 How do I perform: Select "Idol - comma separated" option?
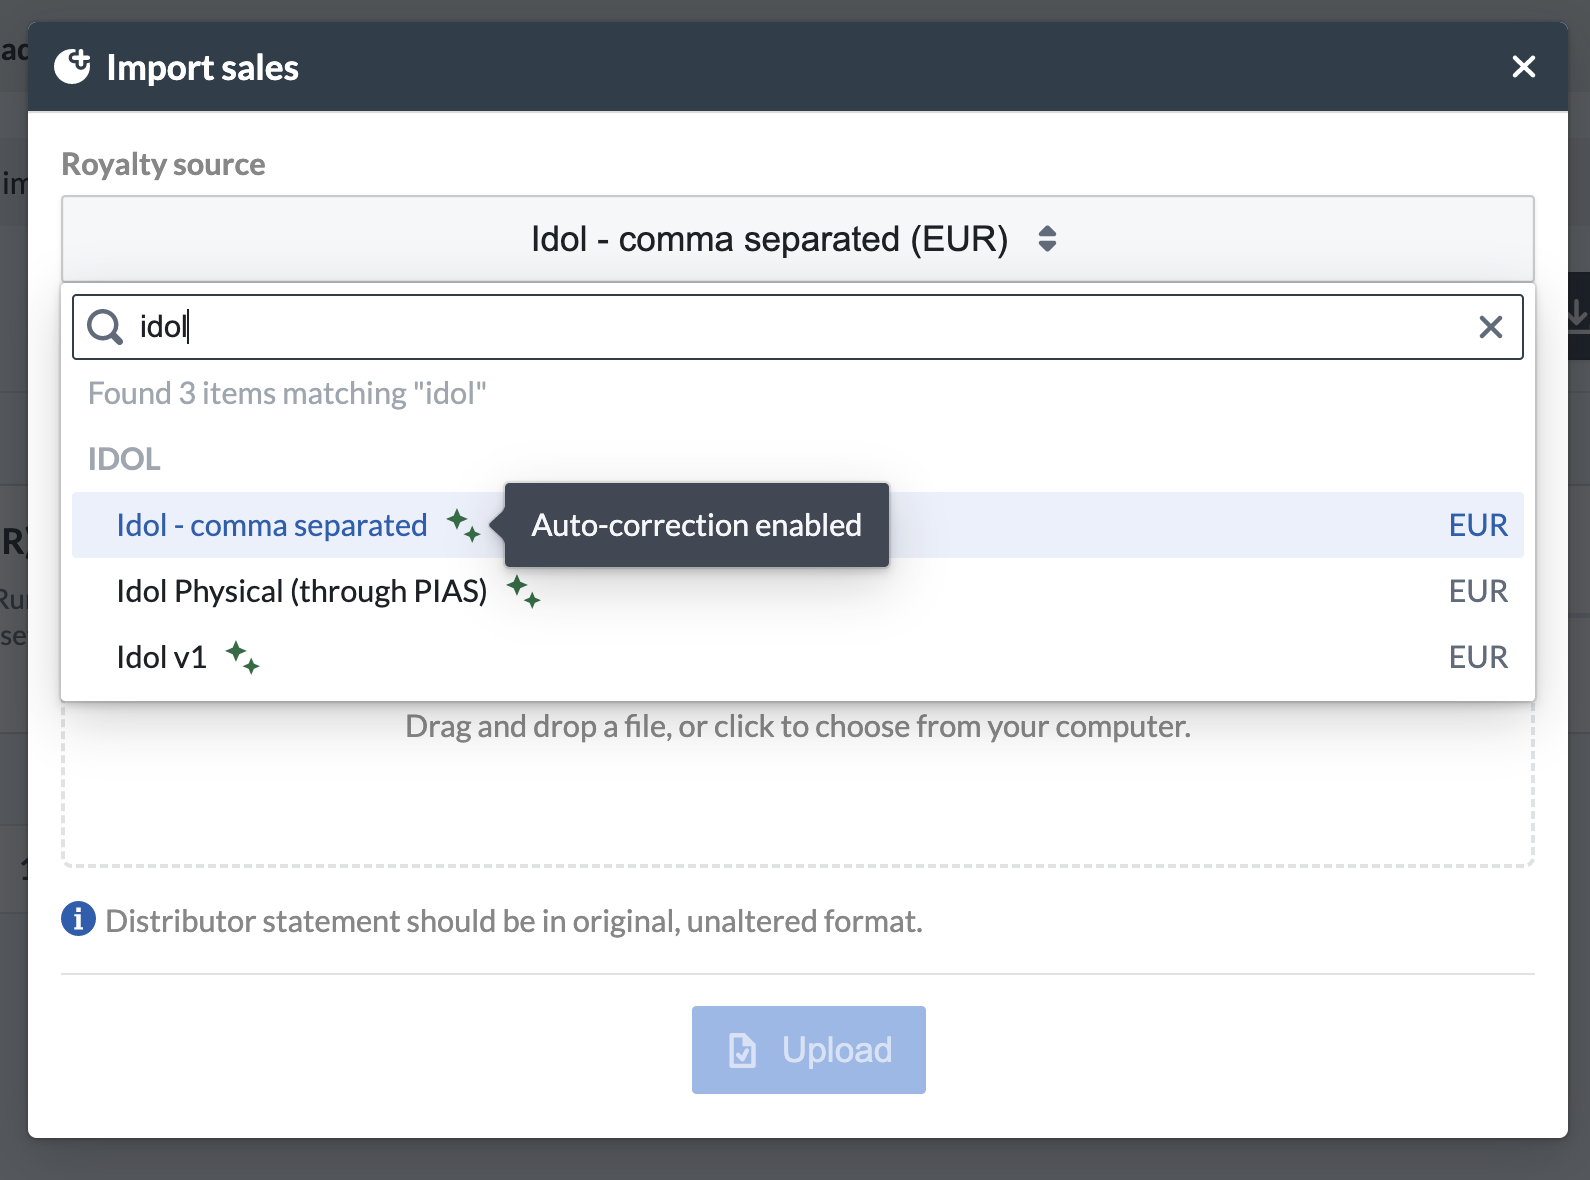point(797,525)
